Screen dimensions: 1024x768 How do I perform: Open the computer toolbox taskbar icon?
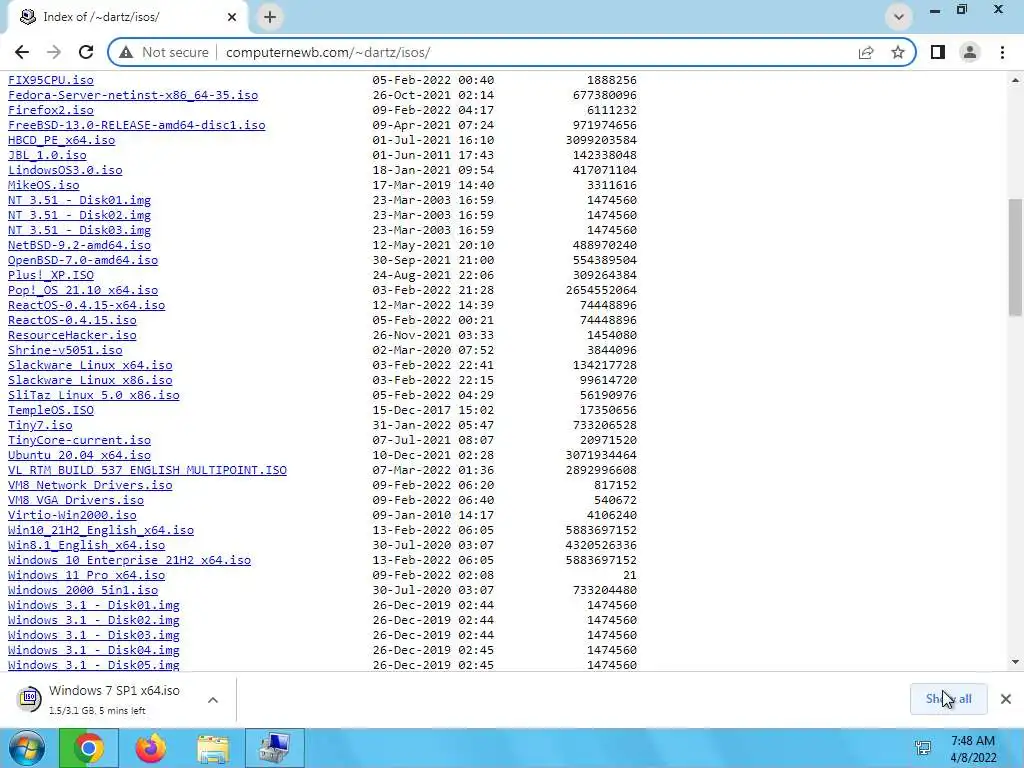[x=275, y=748]
